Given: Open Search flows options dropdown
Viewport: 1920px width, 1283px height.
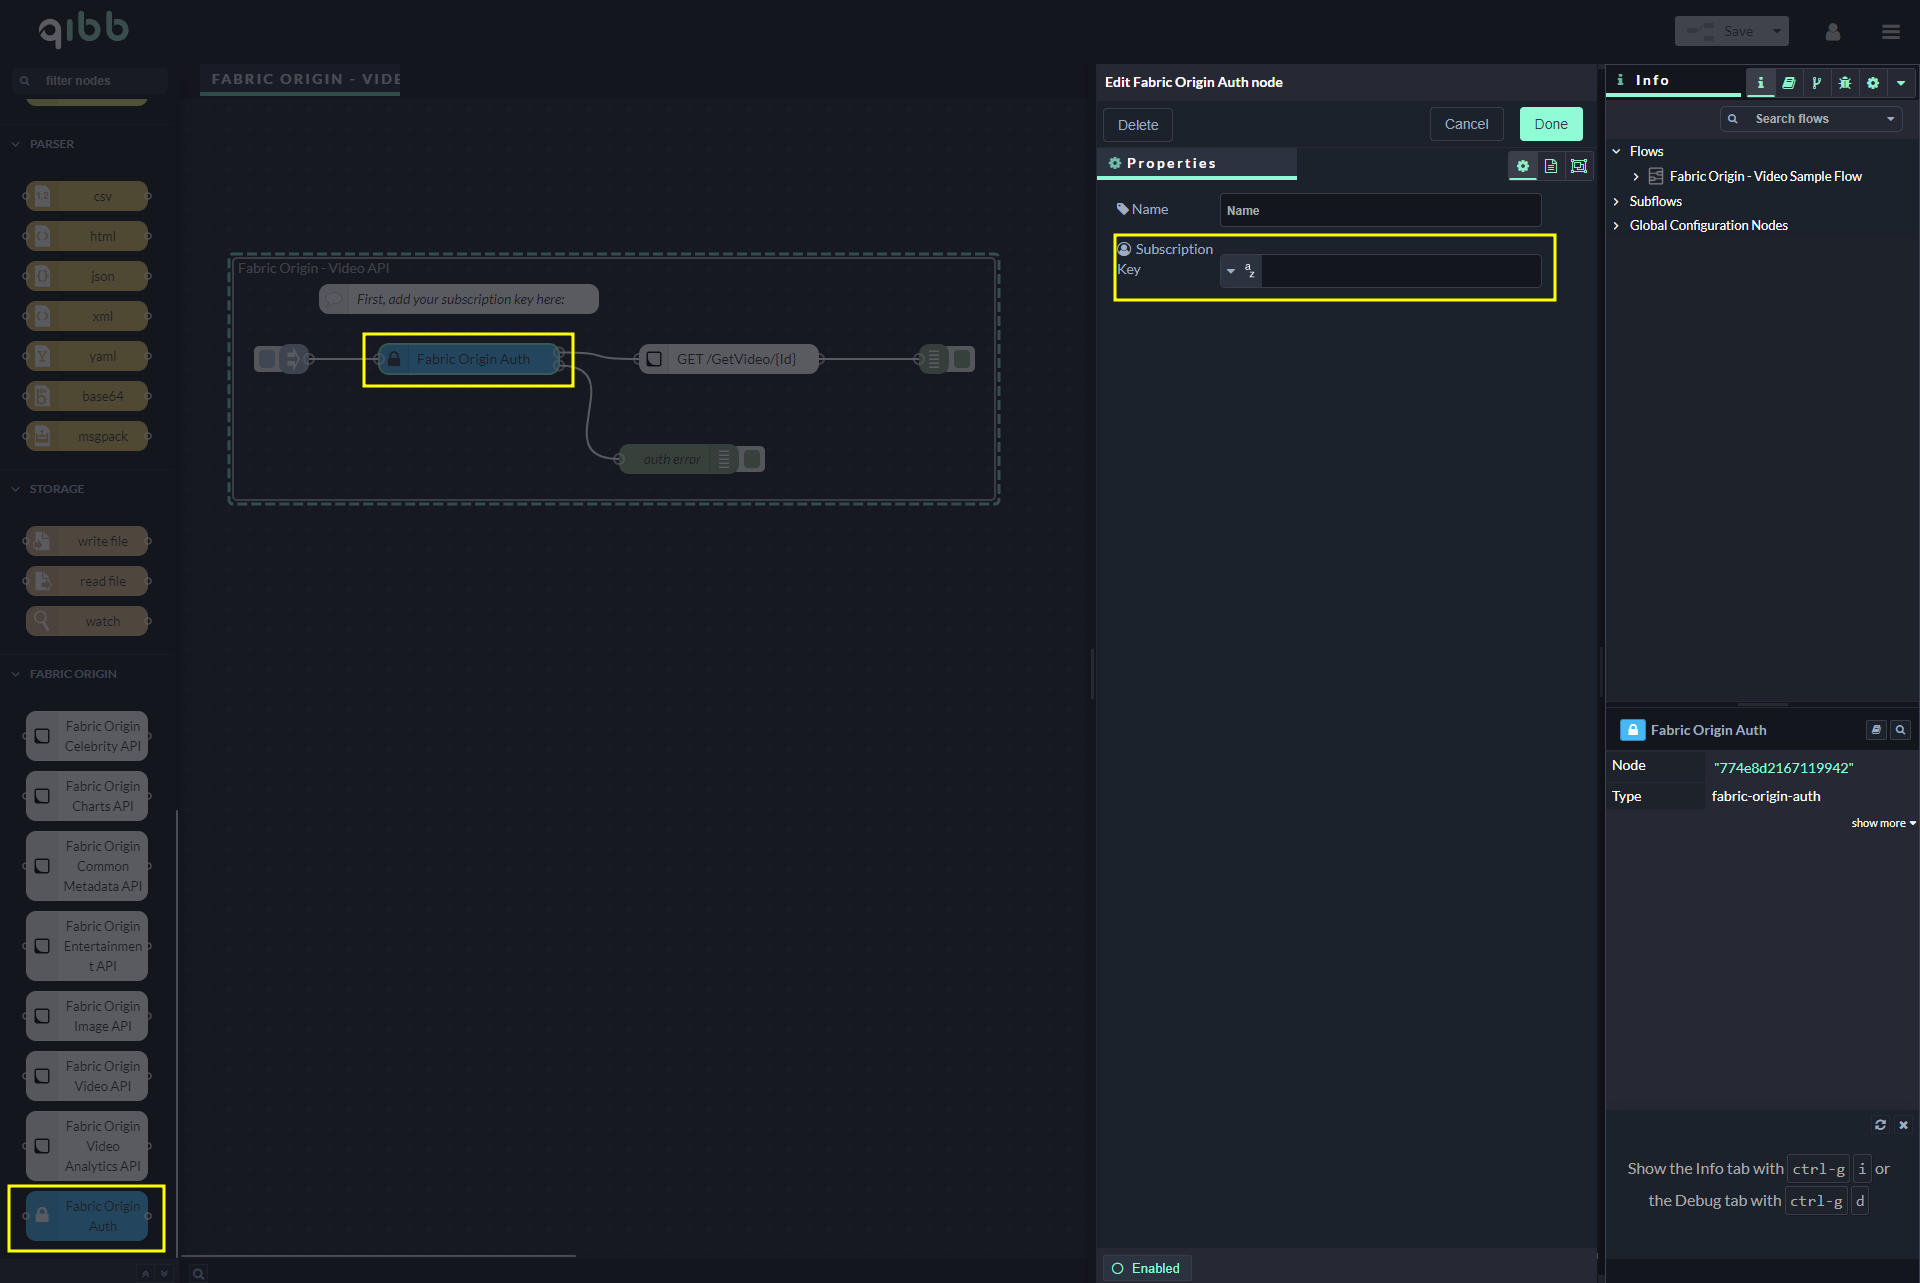Looking at the screenshot, I should click(1890, 119).
